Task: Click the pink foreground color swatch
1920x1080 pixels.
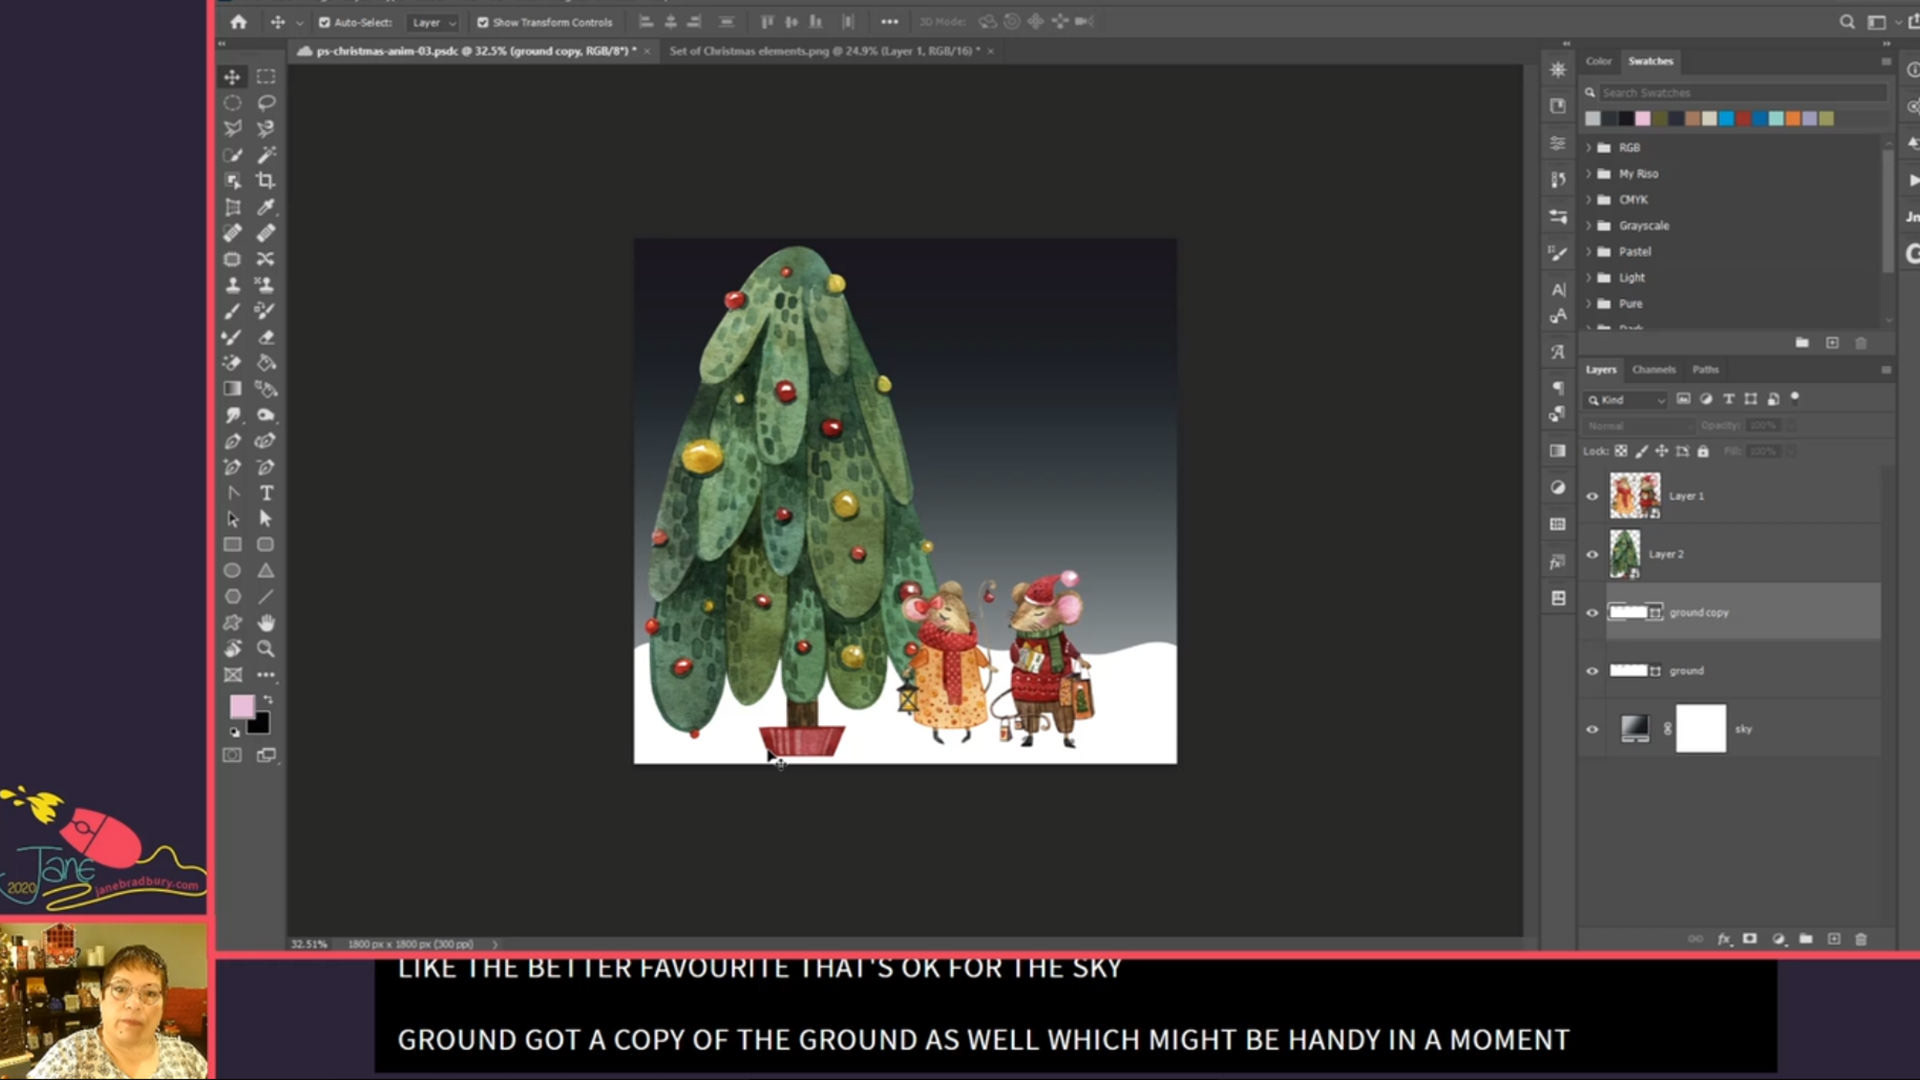Action: coord(241,706)
